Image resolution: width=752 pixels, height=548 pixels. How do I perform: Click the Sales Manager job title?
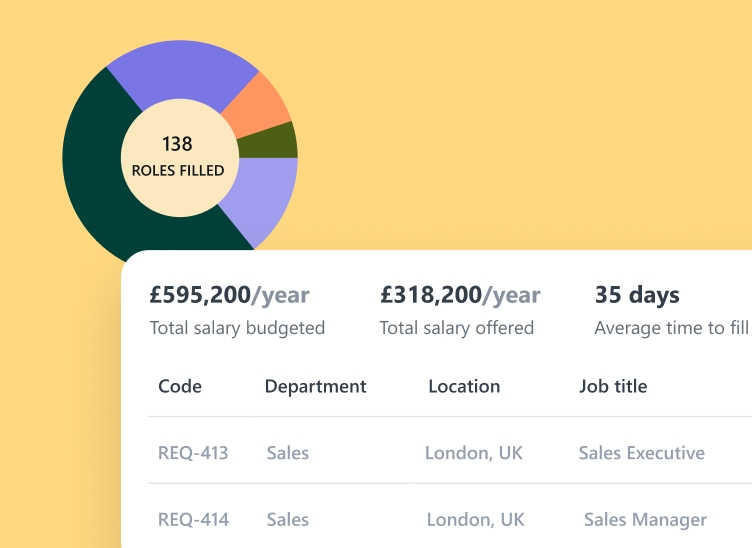pos(645,520)
